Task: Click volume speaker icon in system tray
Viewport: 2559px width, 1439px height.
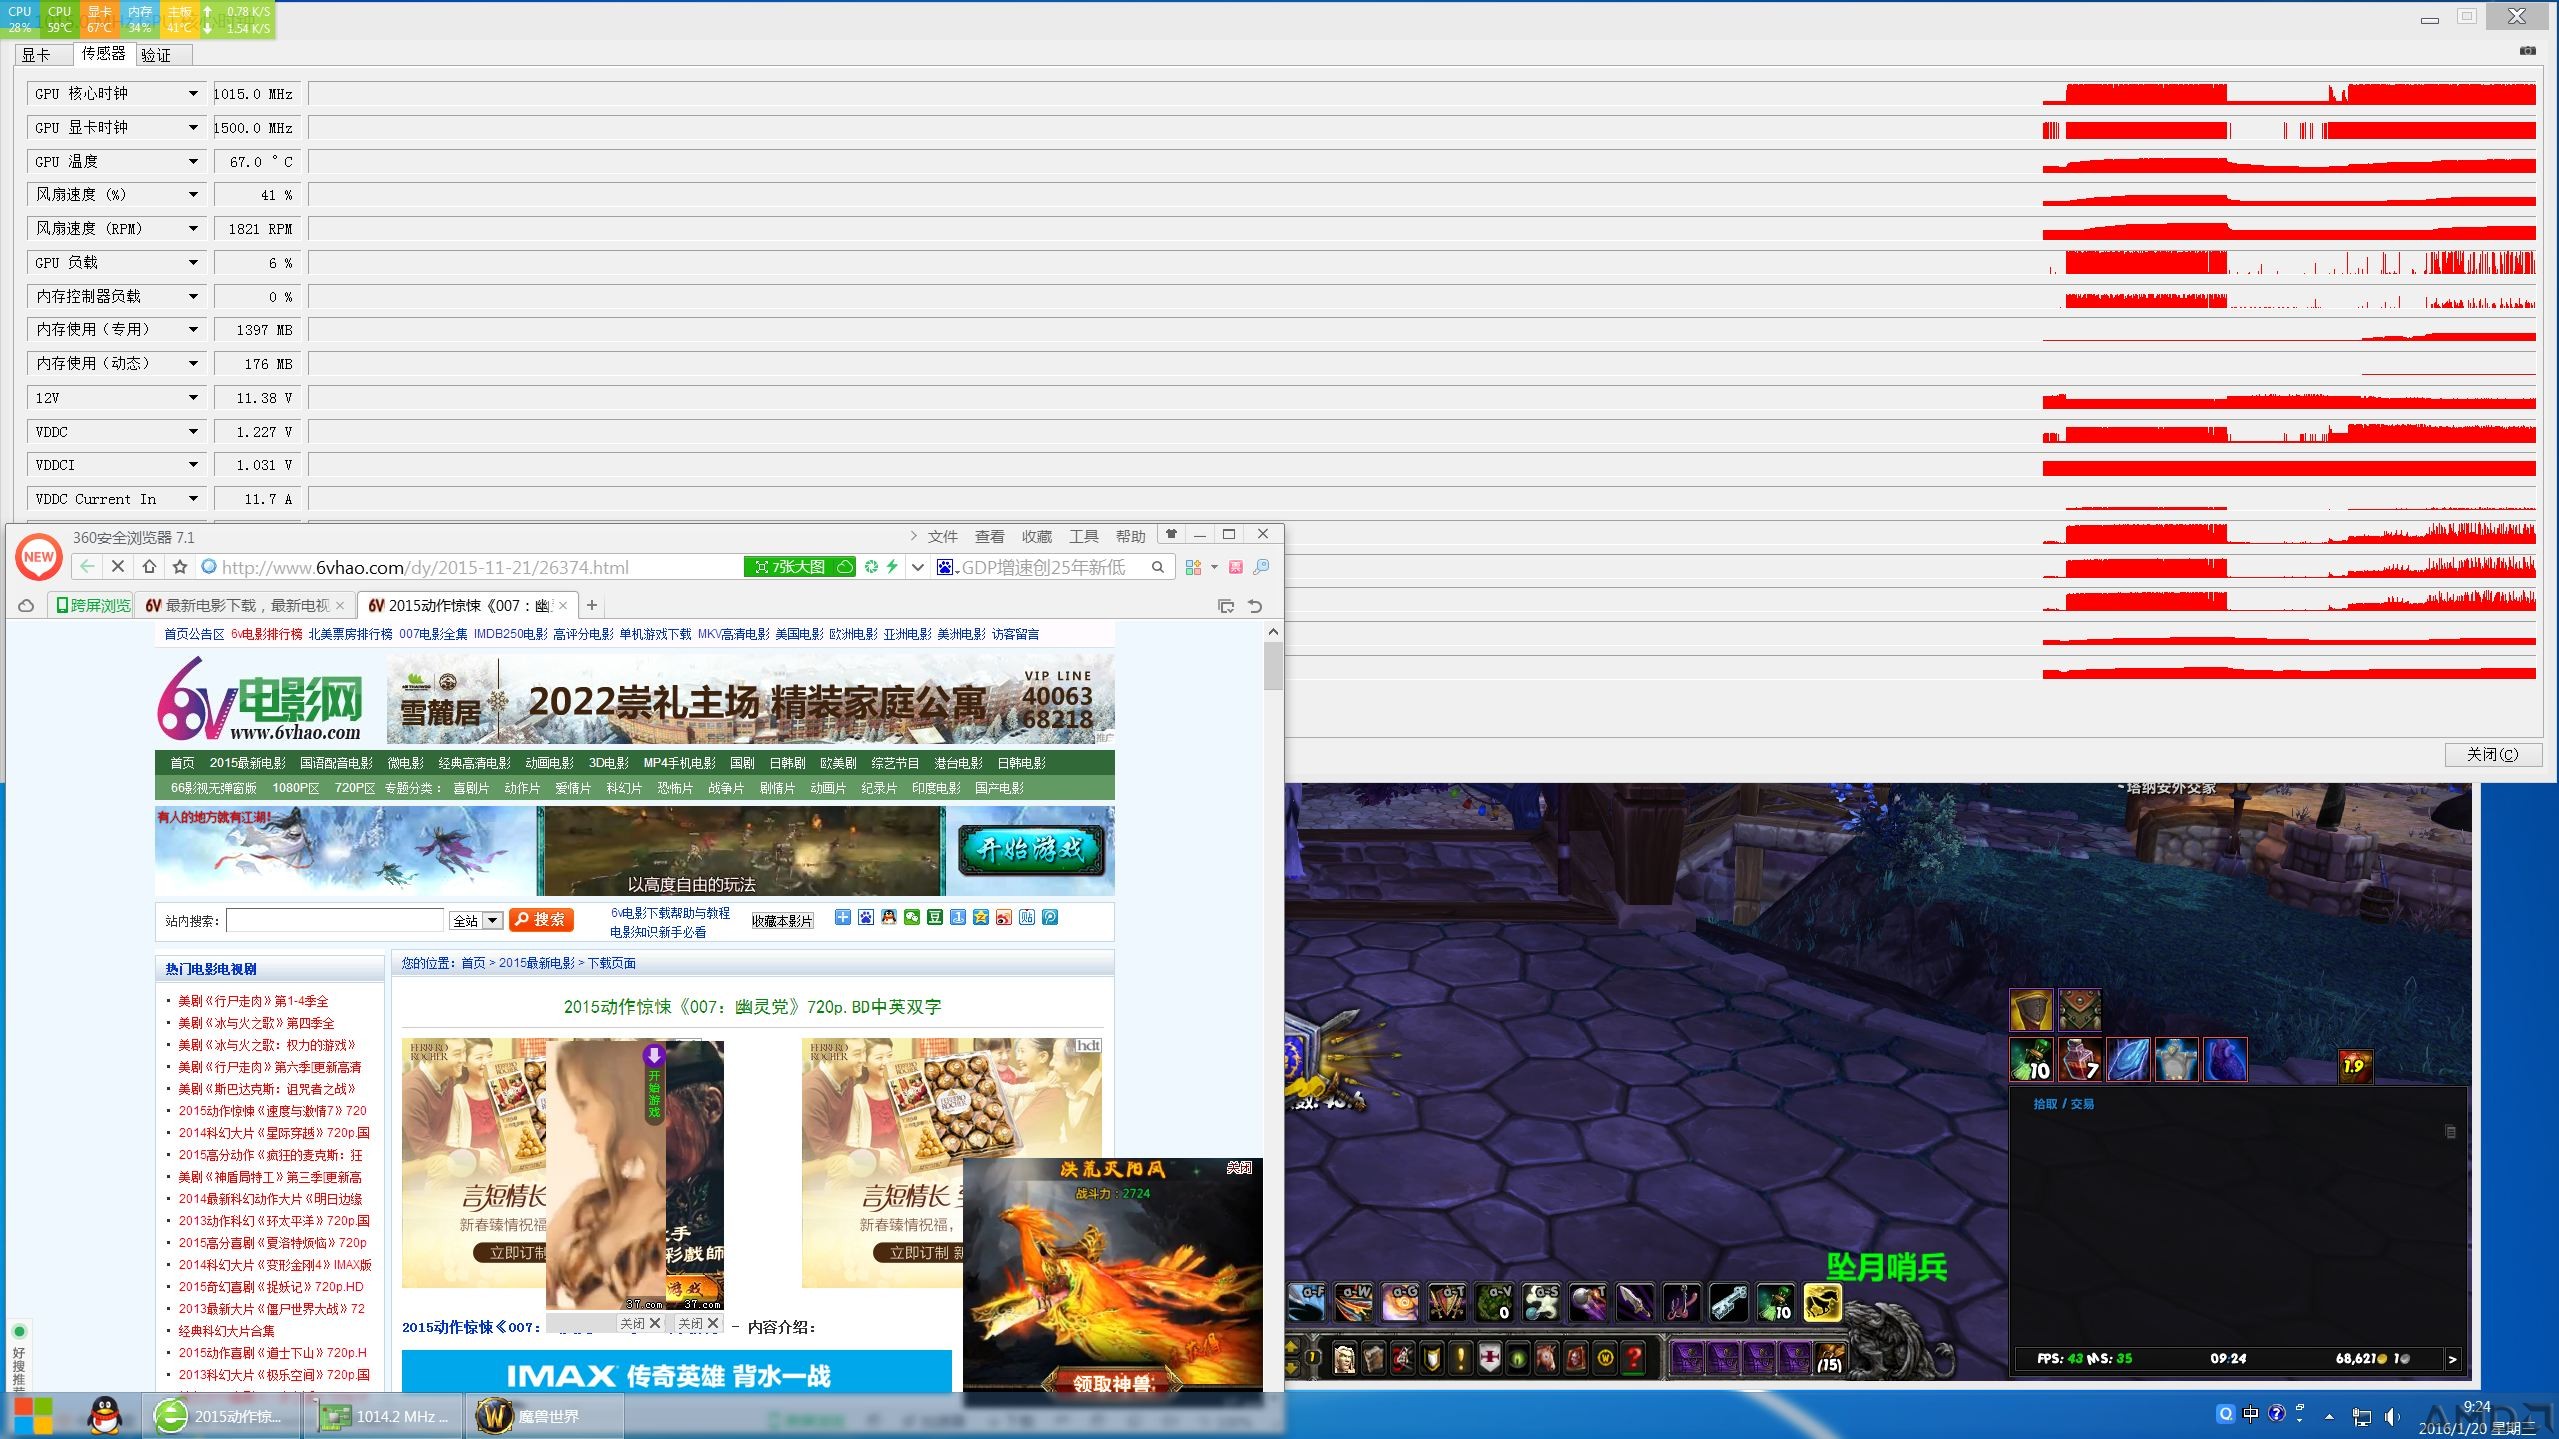Action: point(2391,1417)
